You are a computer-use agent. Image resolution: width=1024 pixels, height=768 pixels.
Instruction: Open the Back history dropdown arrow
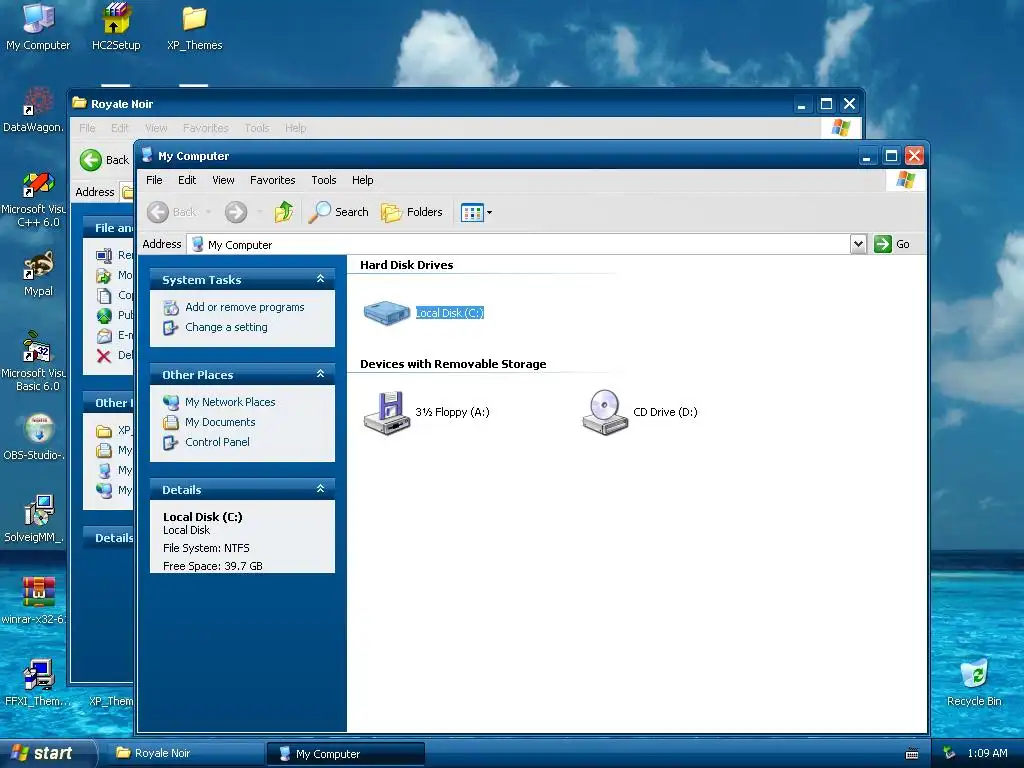pyautogui.click(x=208, y=212)
